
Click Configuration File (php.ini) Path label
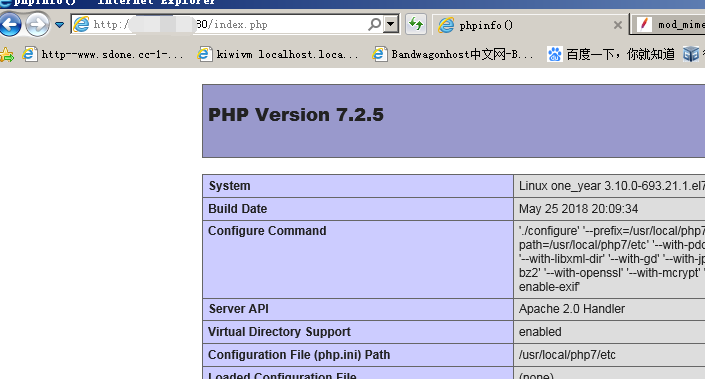[299, 355]
